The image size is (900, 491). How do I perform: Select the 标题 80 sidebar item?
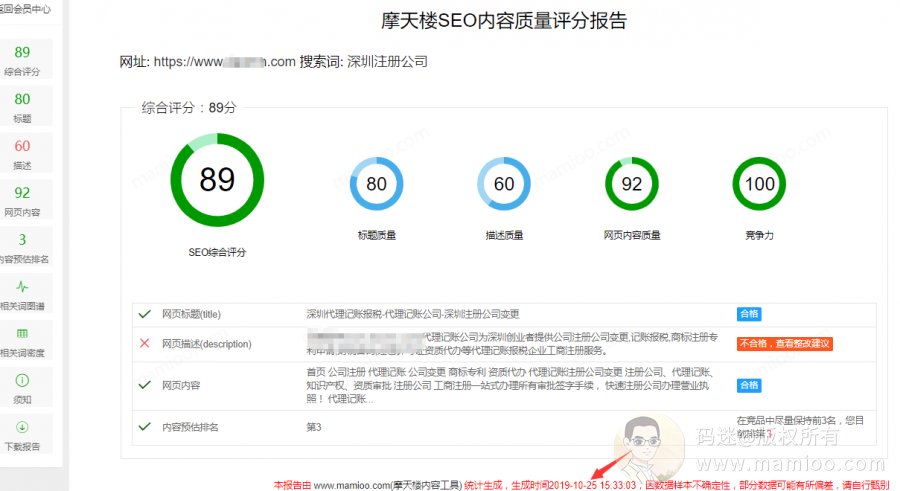click(x=22, y=106)
